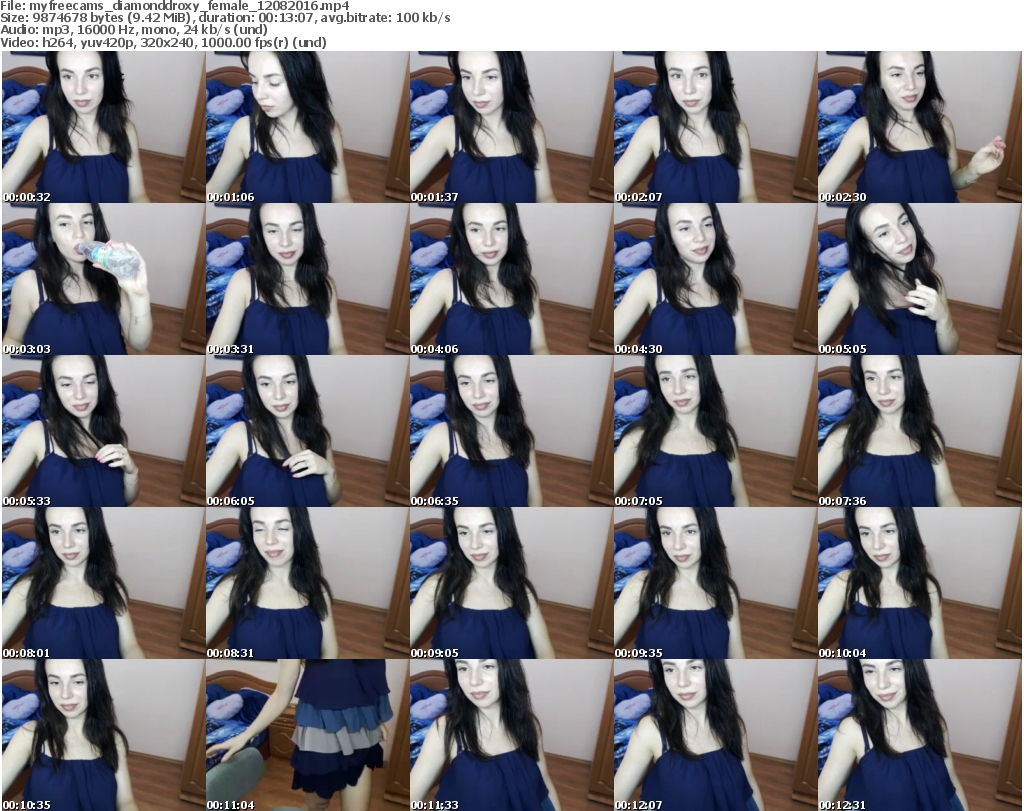This screenshot has height=811, width=1024.
Task: Select the thumbnail timestamped 00:00:32
Action: click(x=103, y=127)
